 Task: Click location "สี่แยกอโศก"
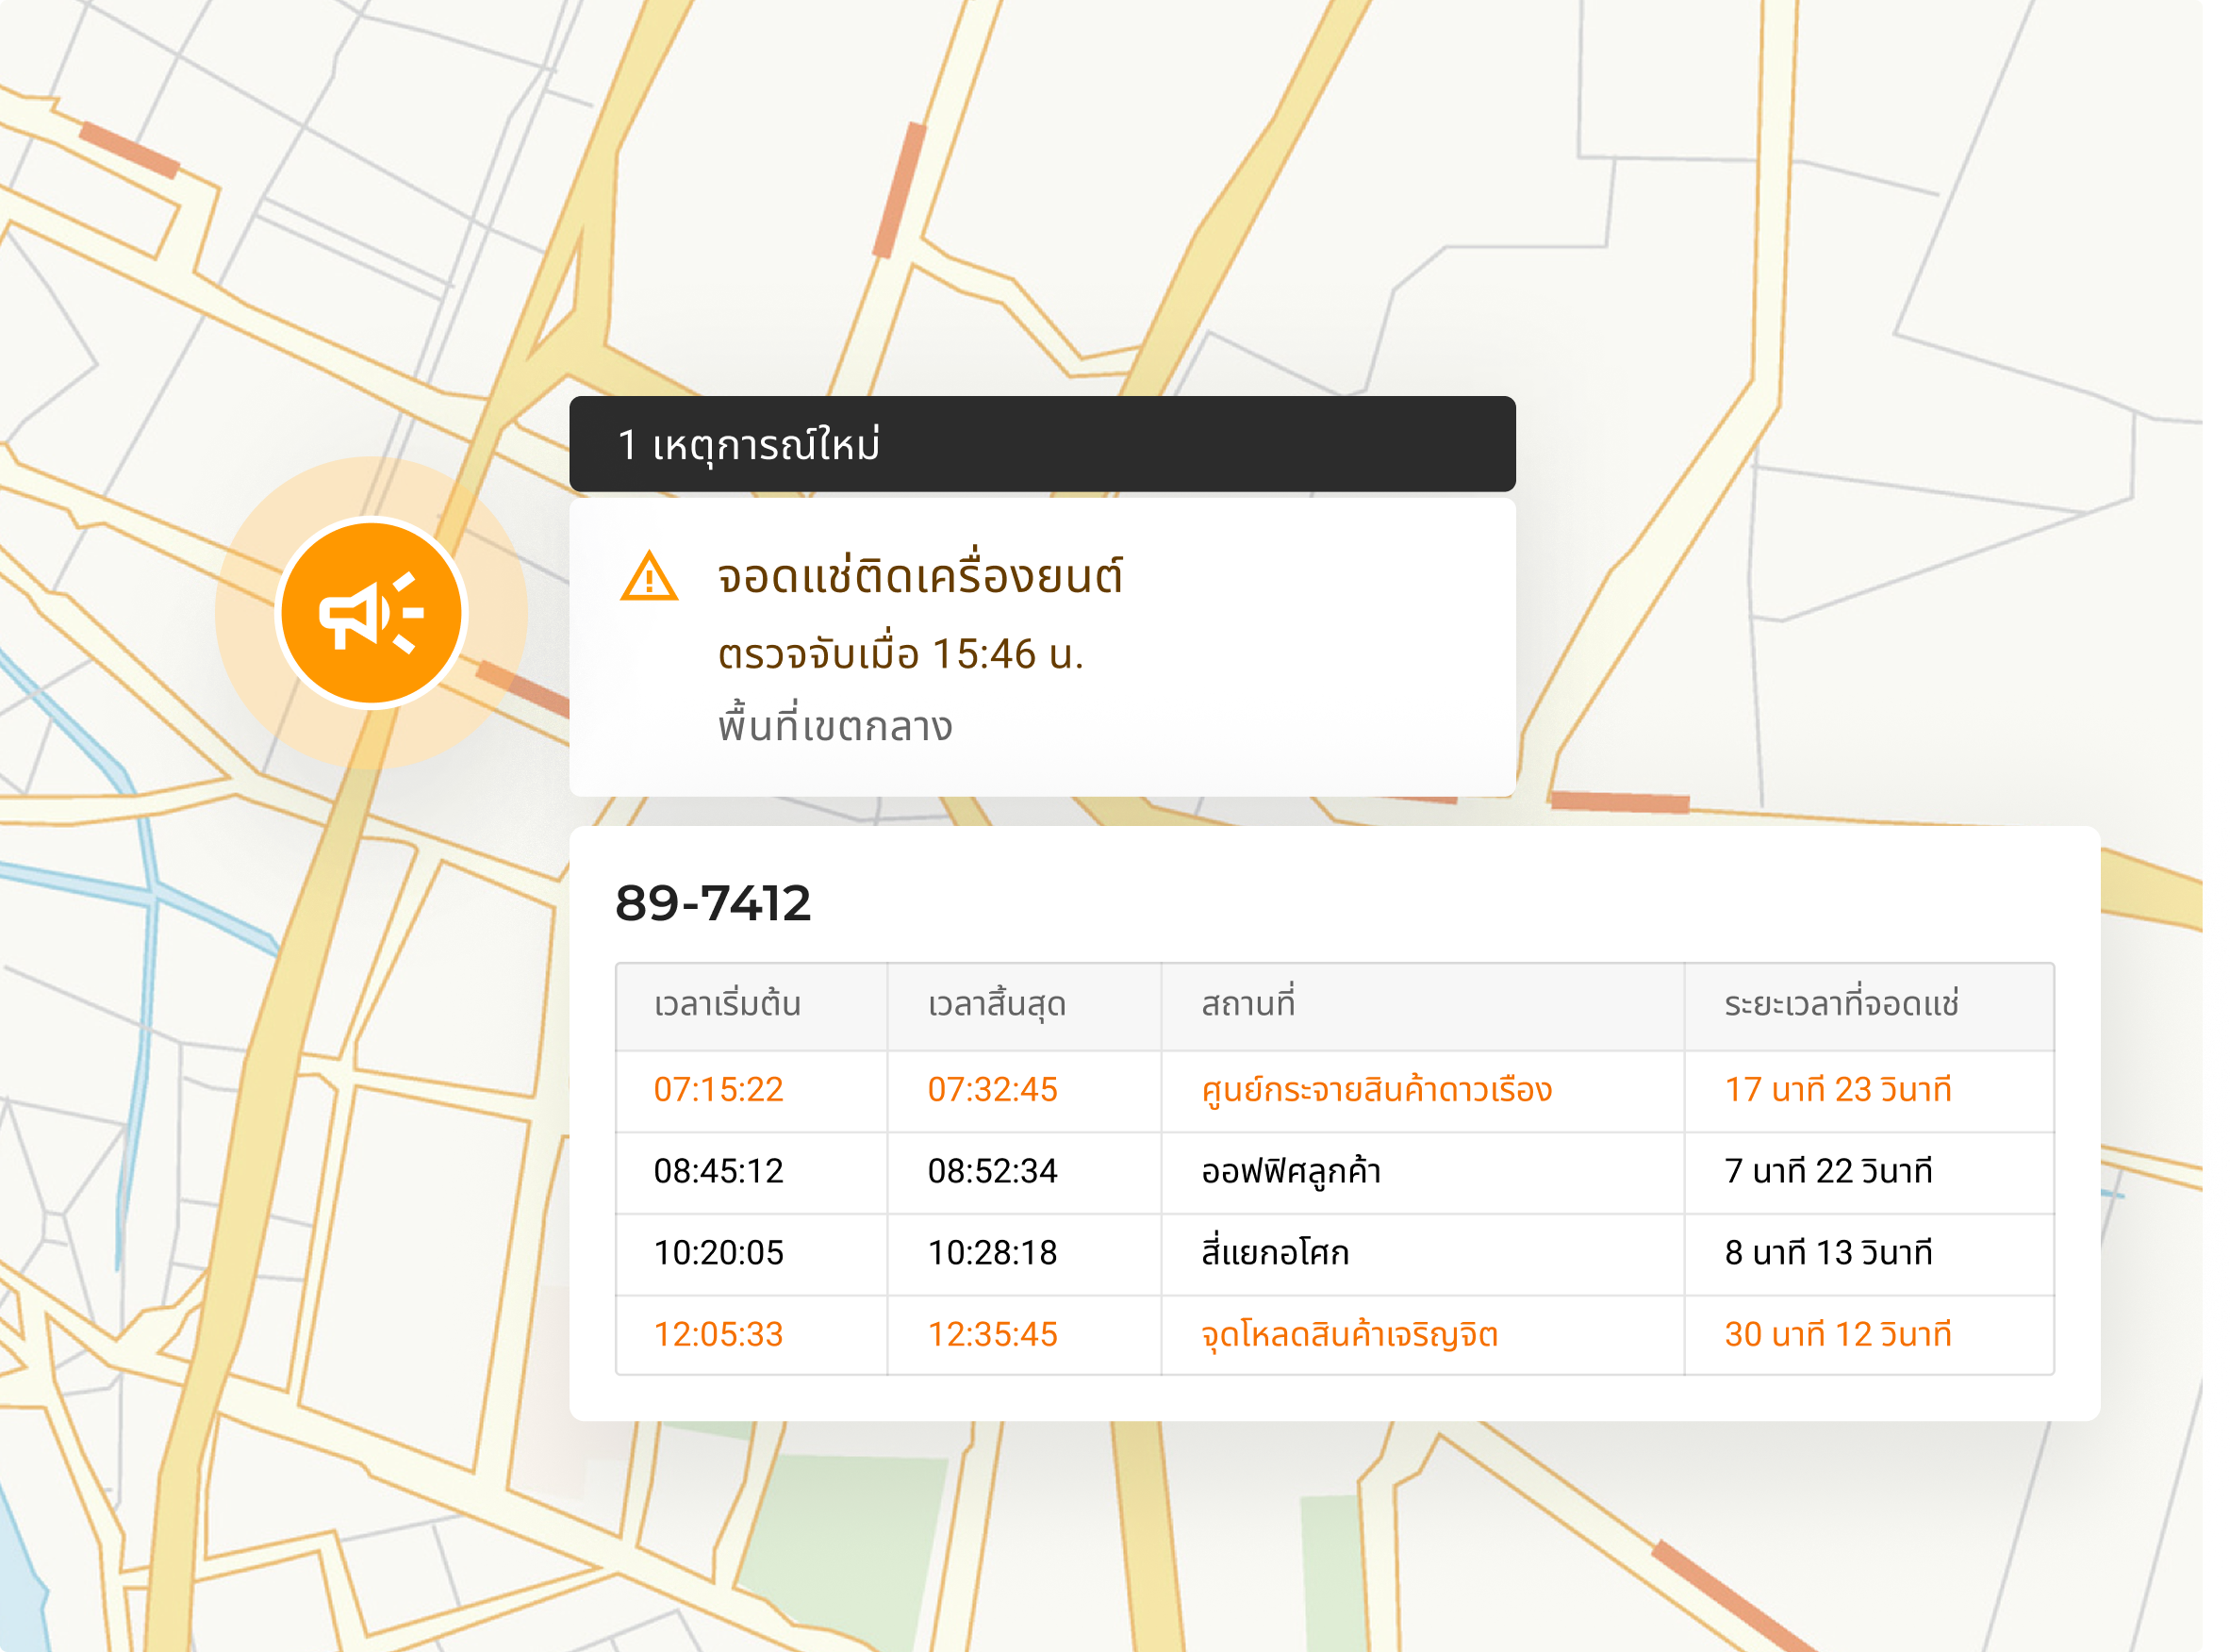(x=1275, y=1251)
